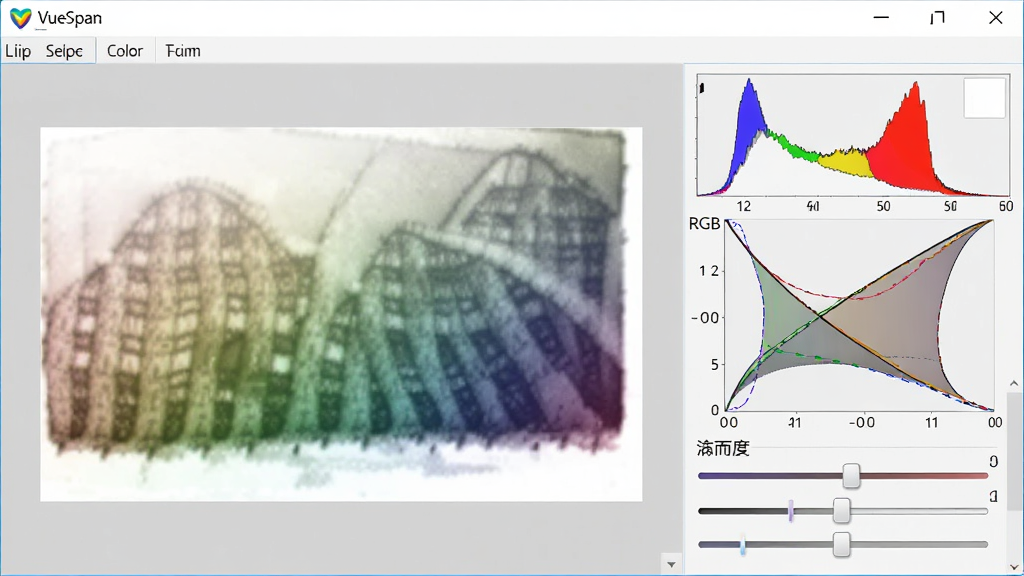Viewport: 1024px width, 576px height.
Task: Click the second slider's square handle
Action: click(x=842, y=511)
